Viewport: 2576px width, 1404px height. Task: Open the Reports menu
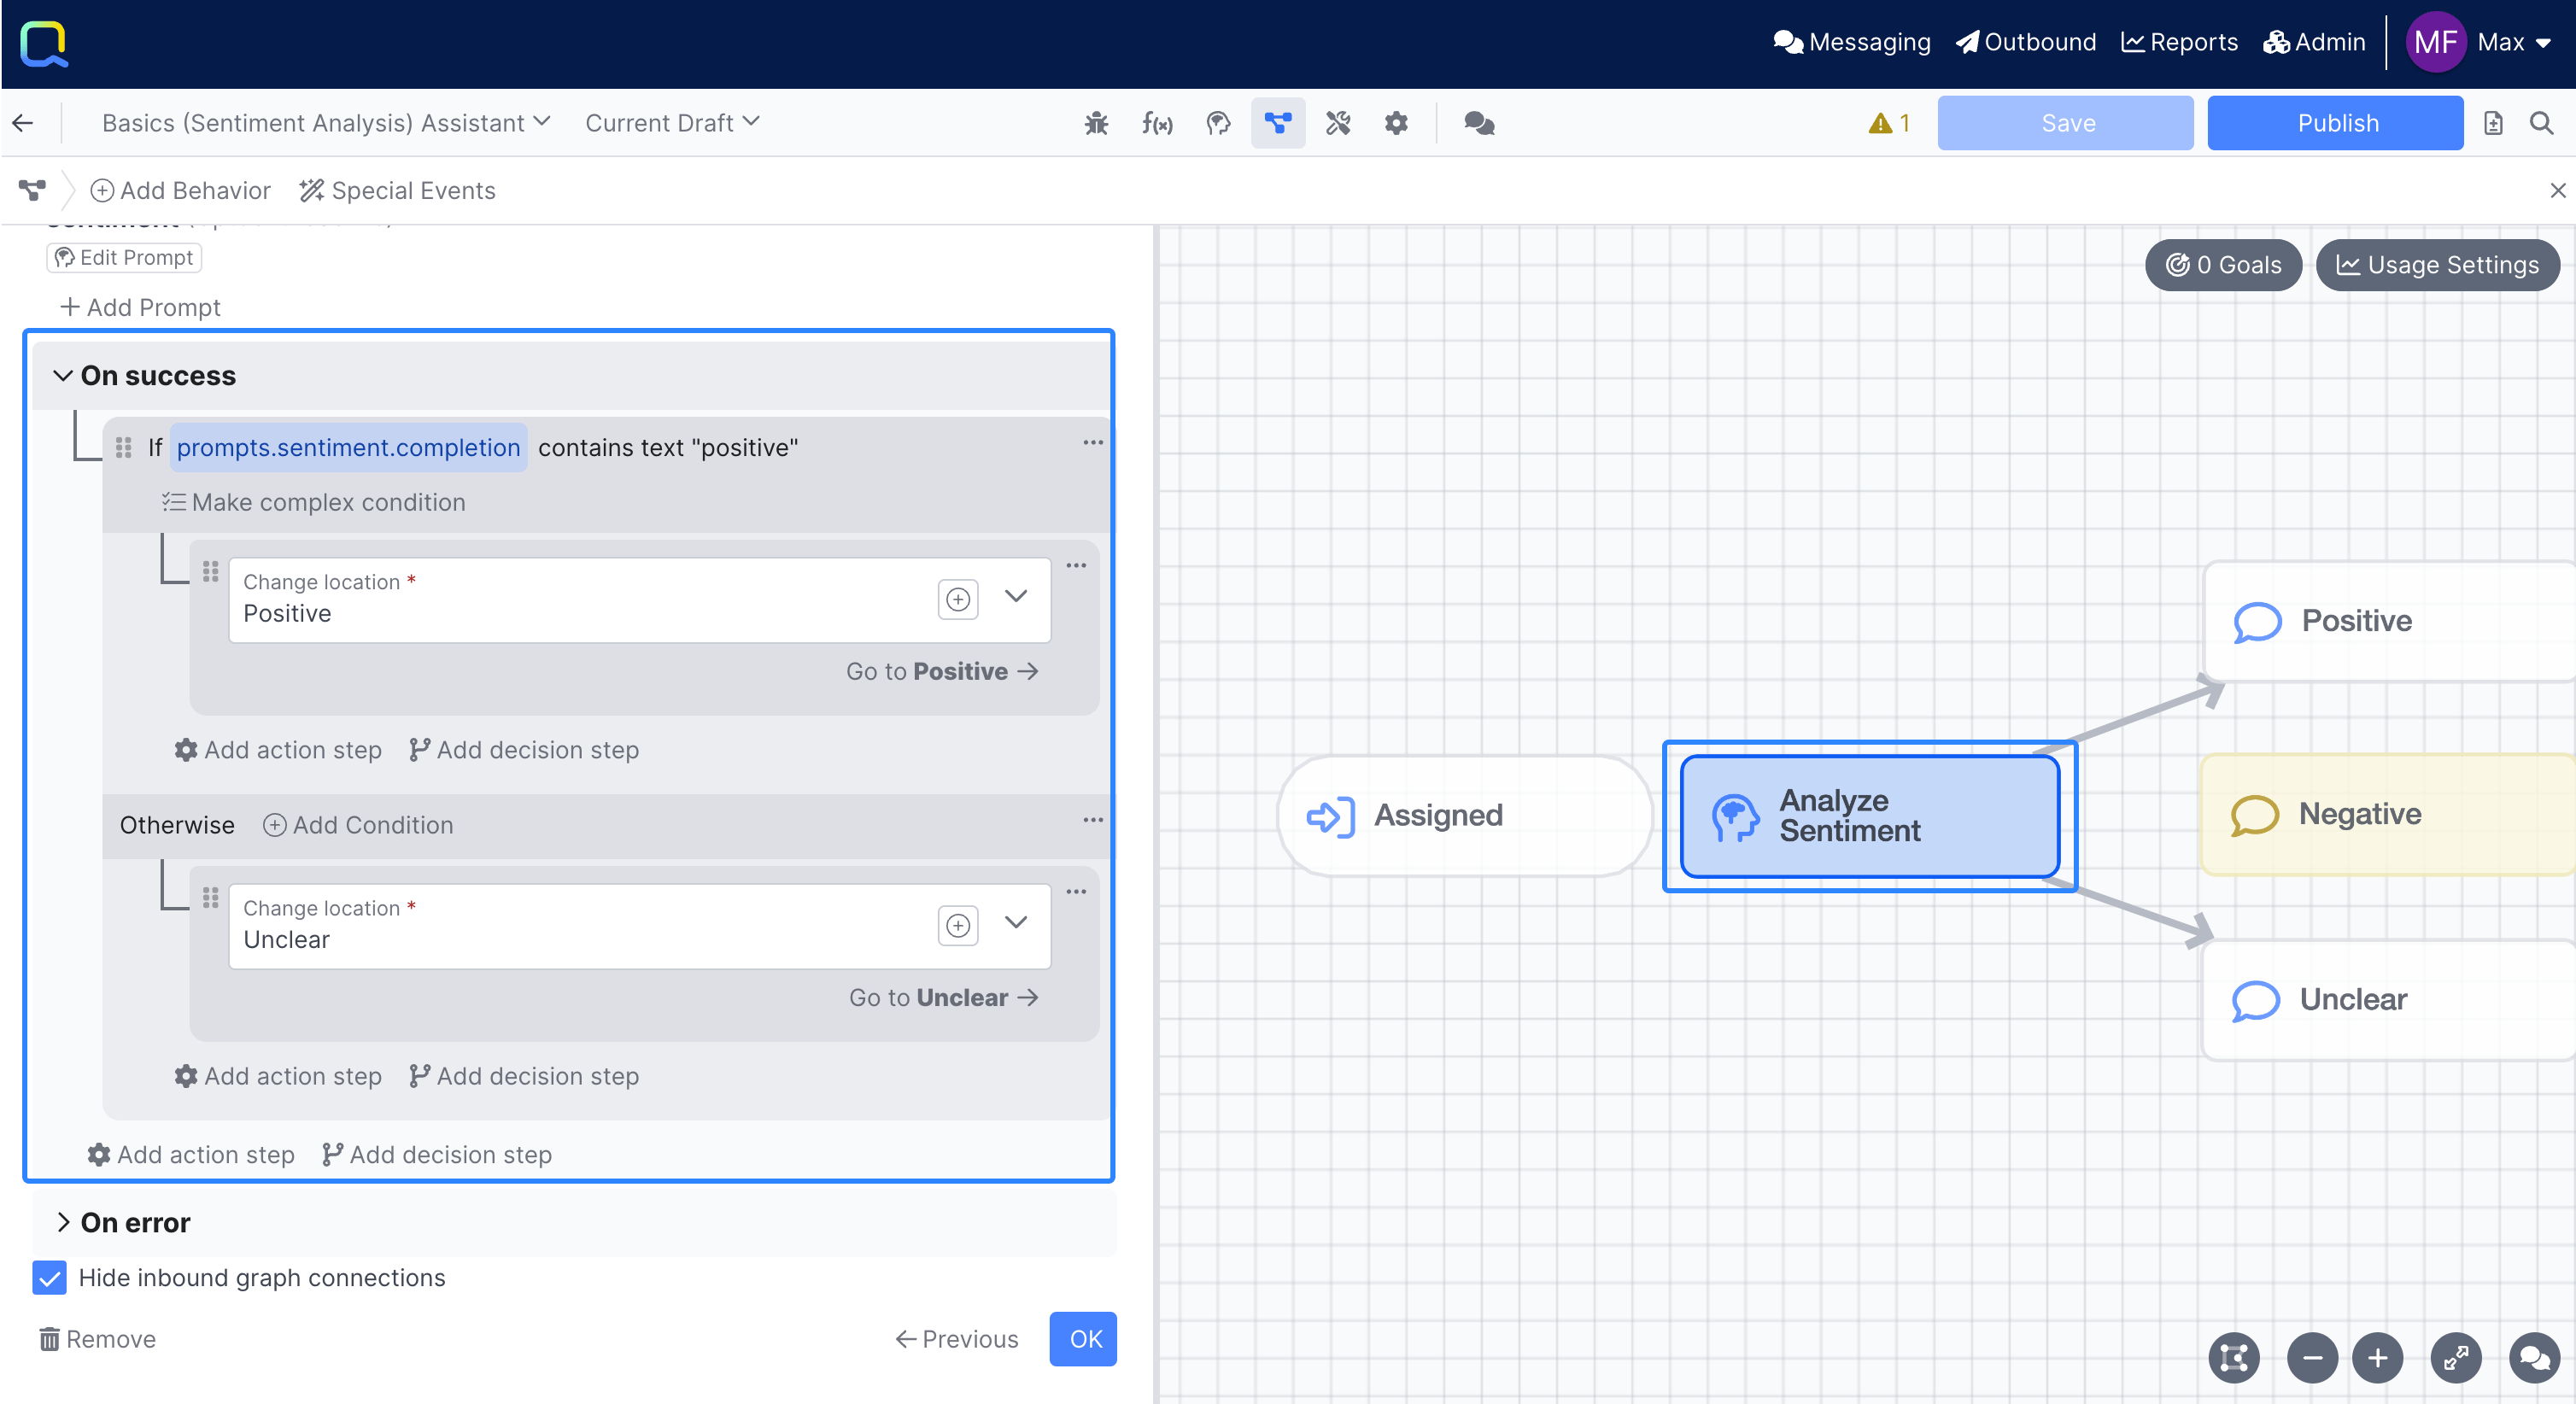tap(2179, 42)
